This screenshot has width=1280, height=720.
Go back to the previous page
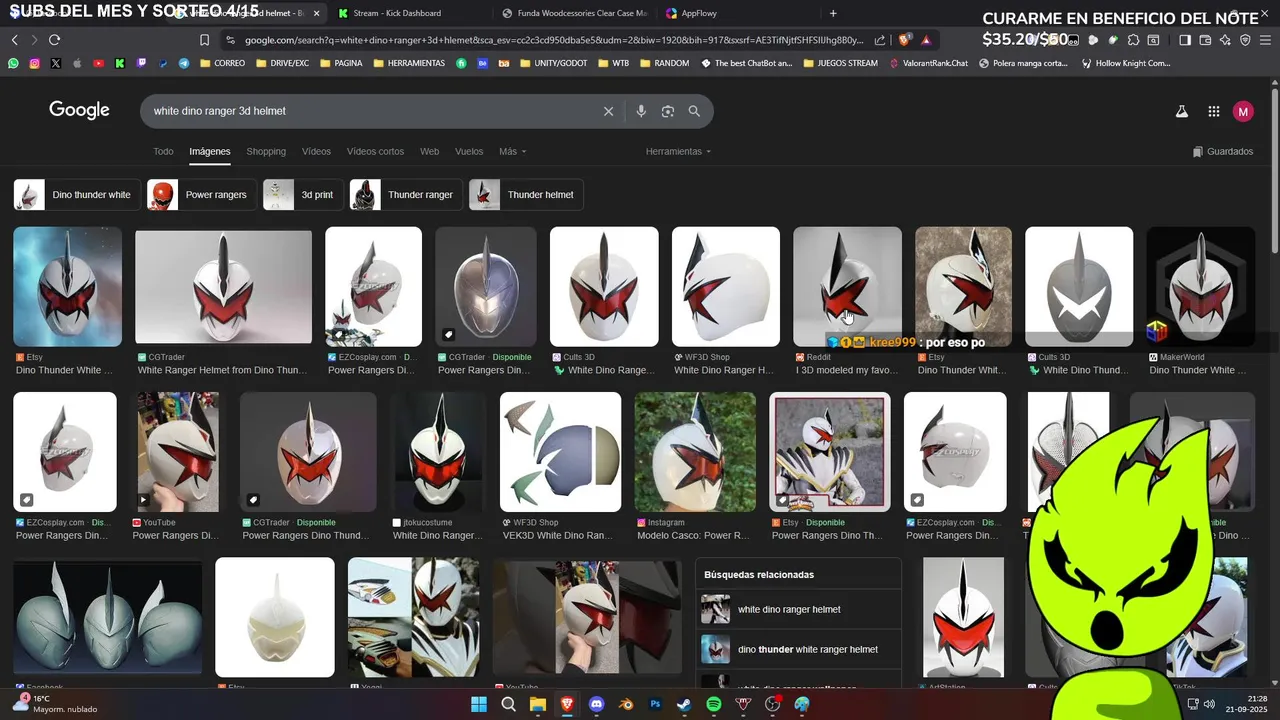tap(14, 40)
